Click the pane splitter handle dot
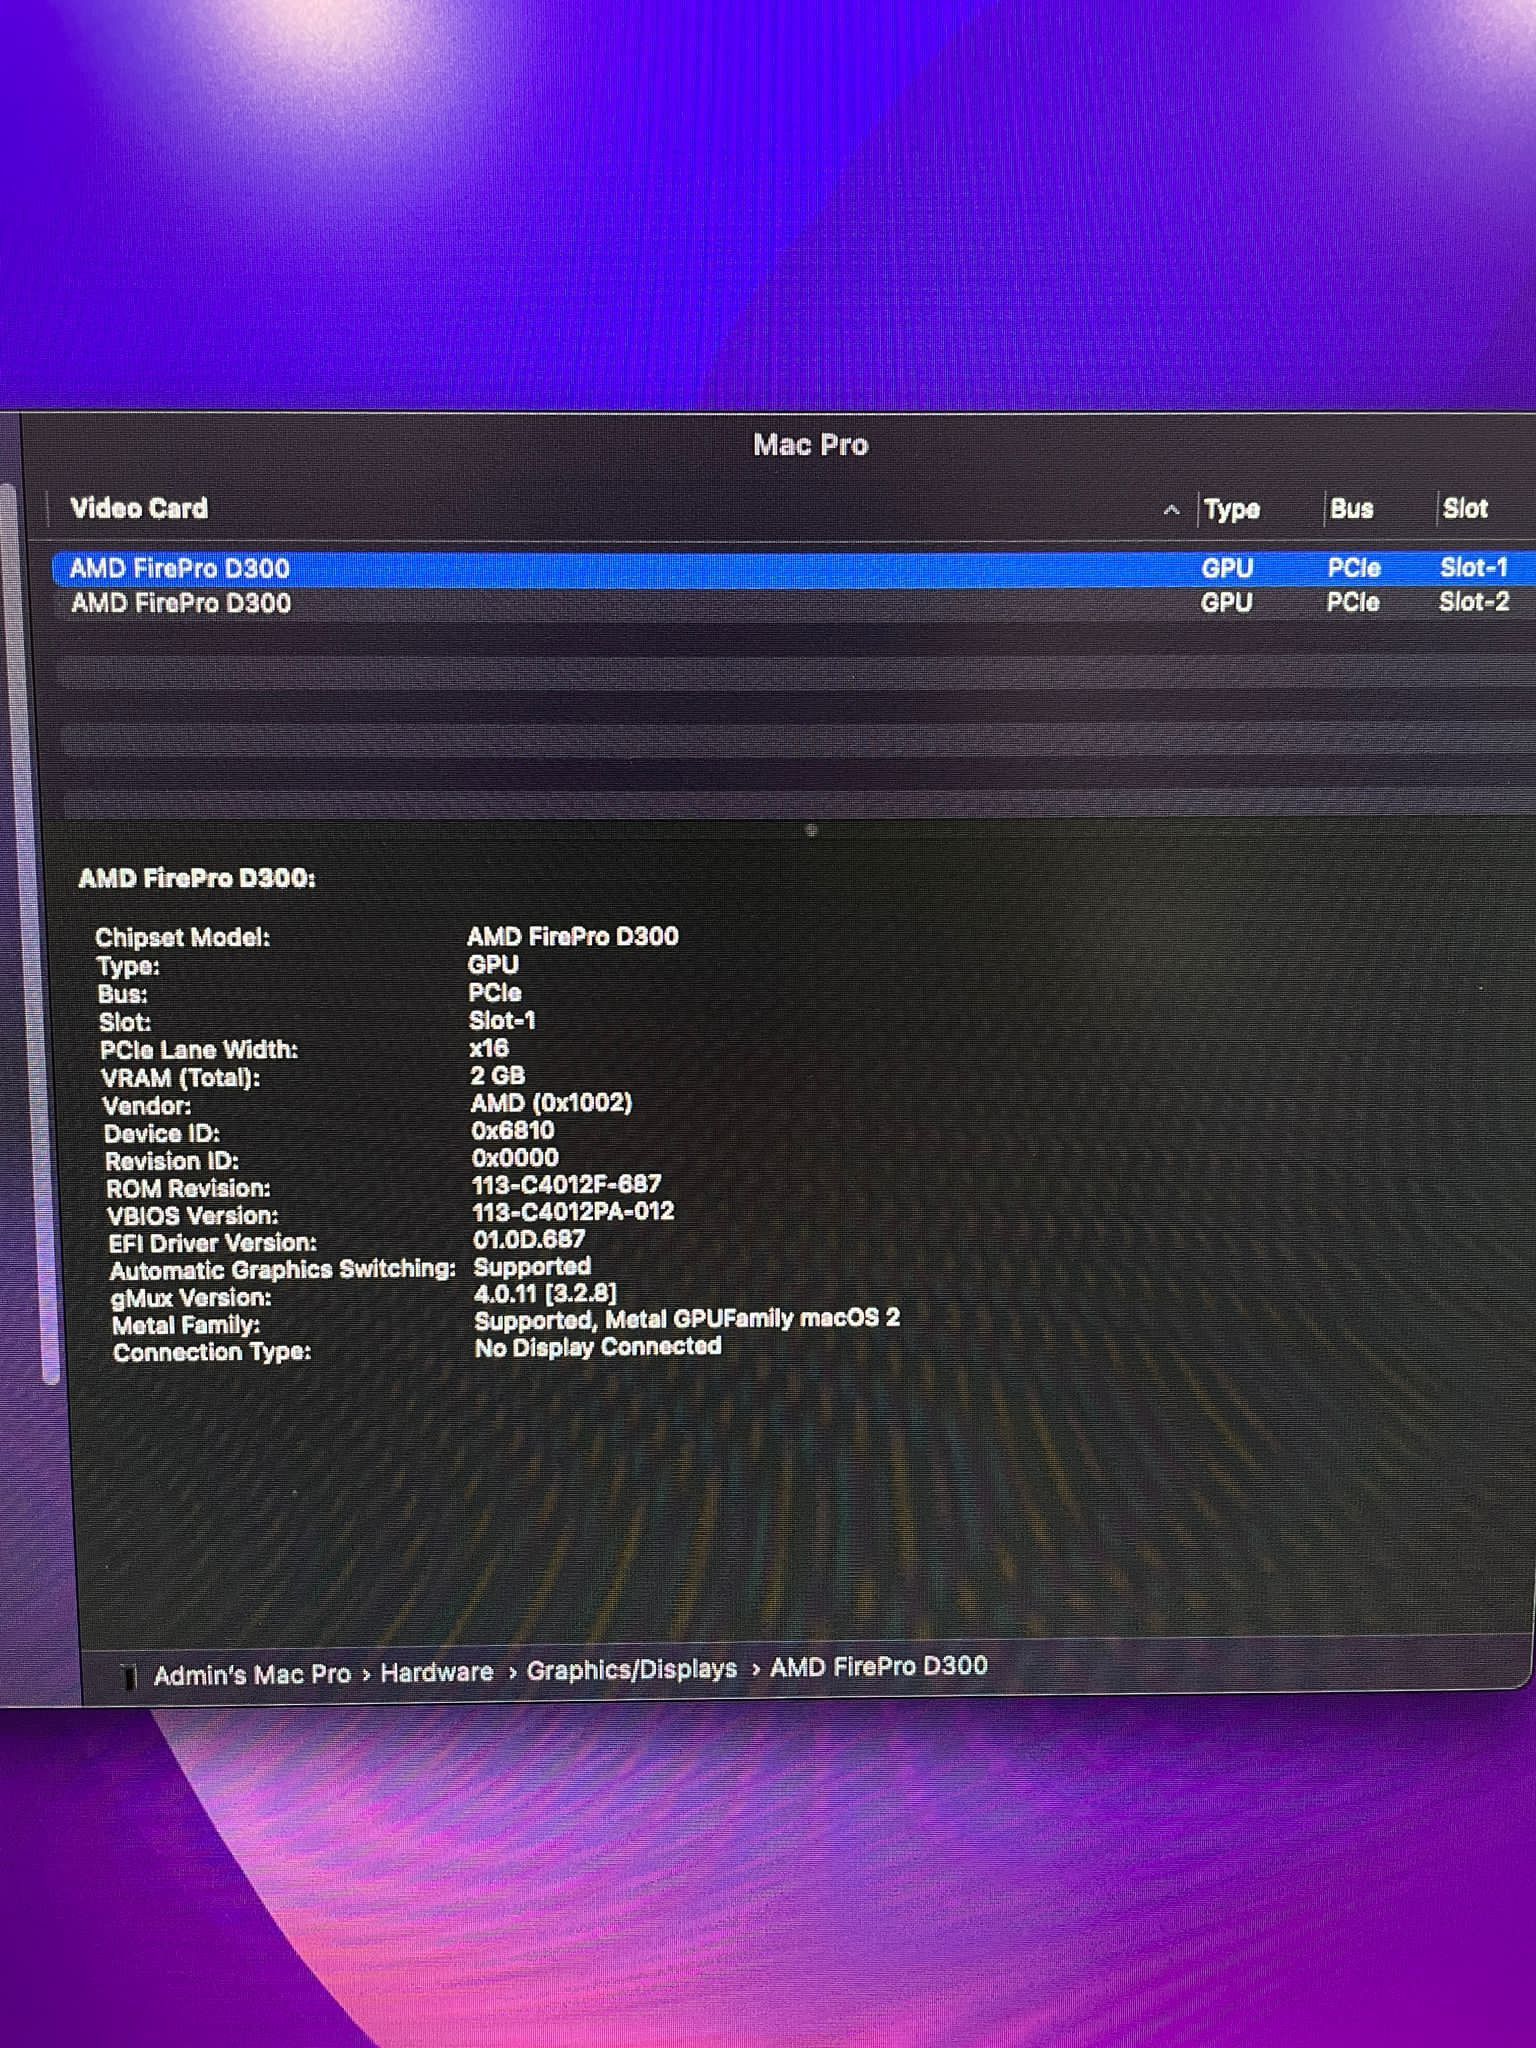This screenshot has height=2048, width=1536. coord(811,830)
